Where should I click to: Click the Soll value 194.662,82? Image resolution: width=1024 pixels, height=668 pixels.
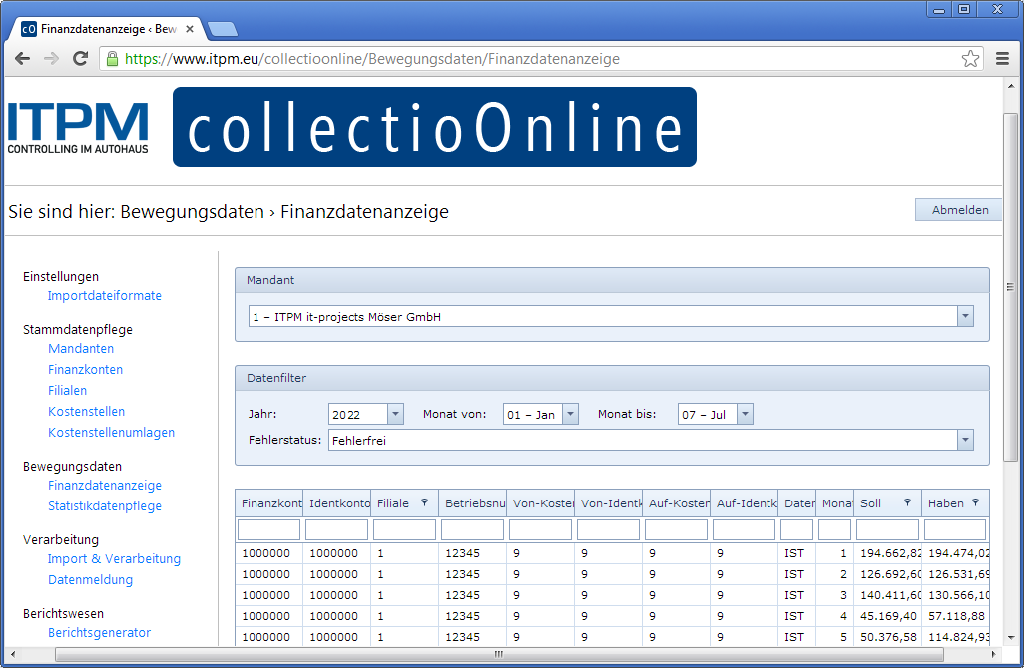pyautogui.click(x=890, y=553)
